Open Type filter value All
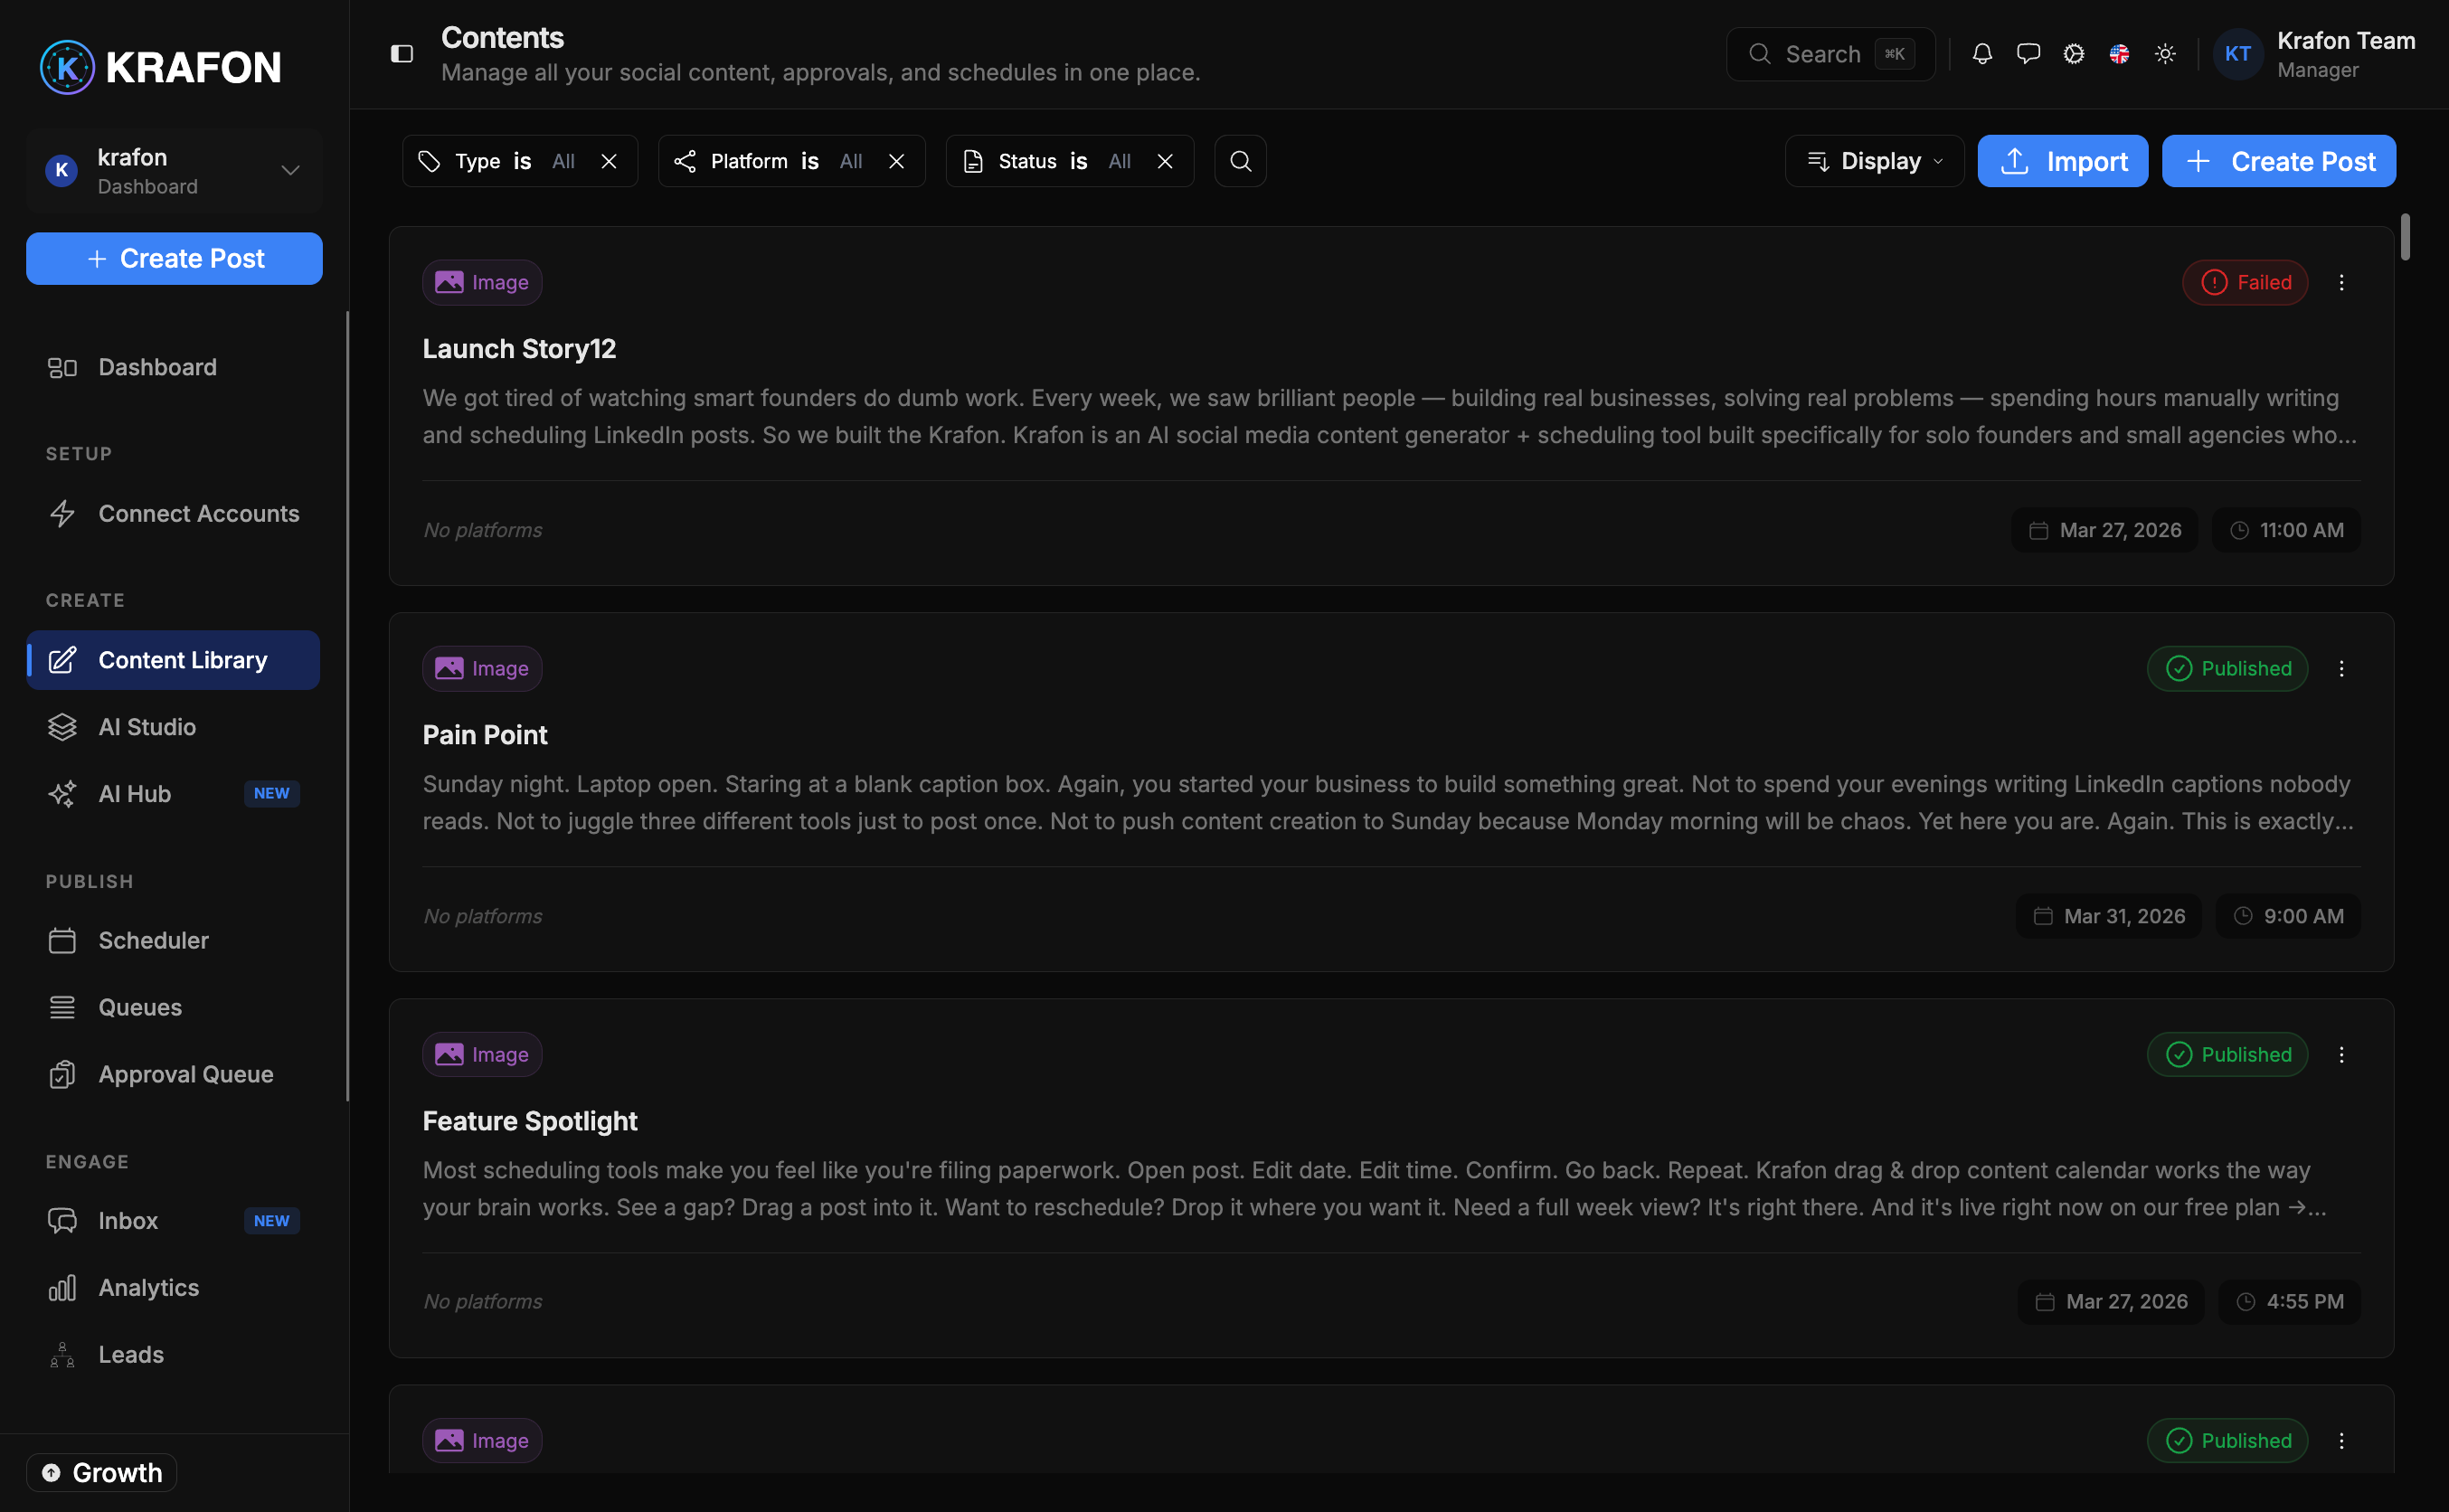Screen dimensions: 2449x1512 tap(563, 161)
